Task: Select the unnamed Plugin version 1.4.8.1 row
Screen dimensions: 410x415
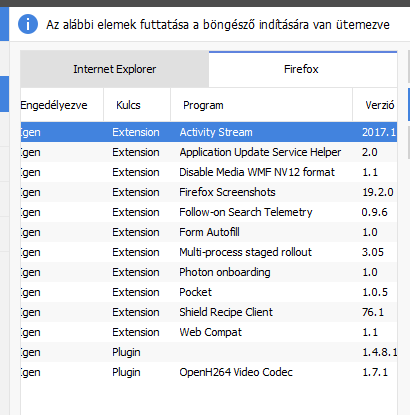Action: 209,352
